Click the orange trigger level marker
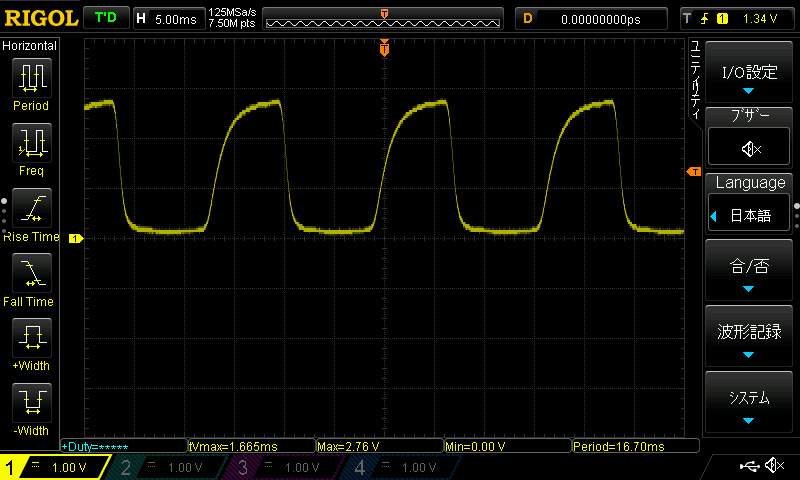Screen dimensions: 800x480 (x=693, y=173)
